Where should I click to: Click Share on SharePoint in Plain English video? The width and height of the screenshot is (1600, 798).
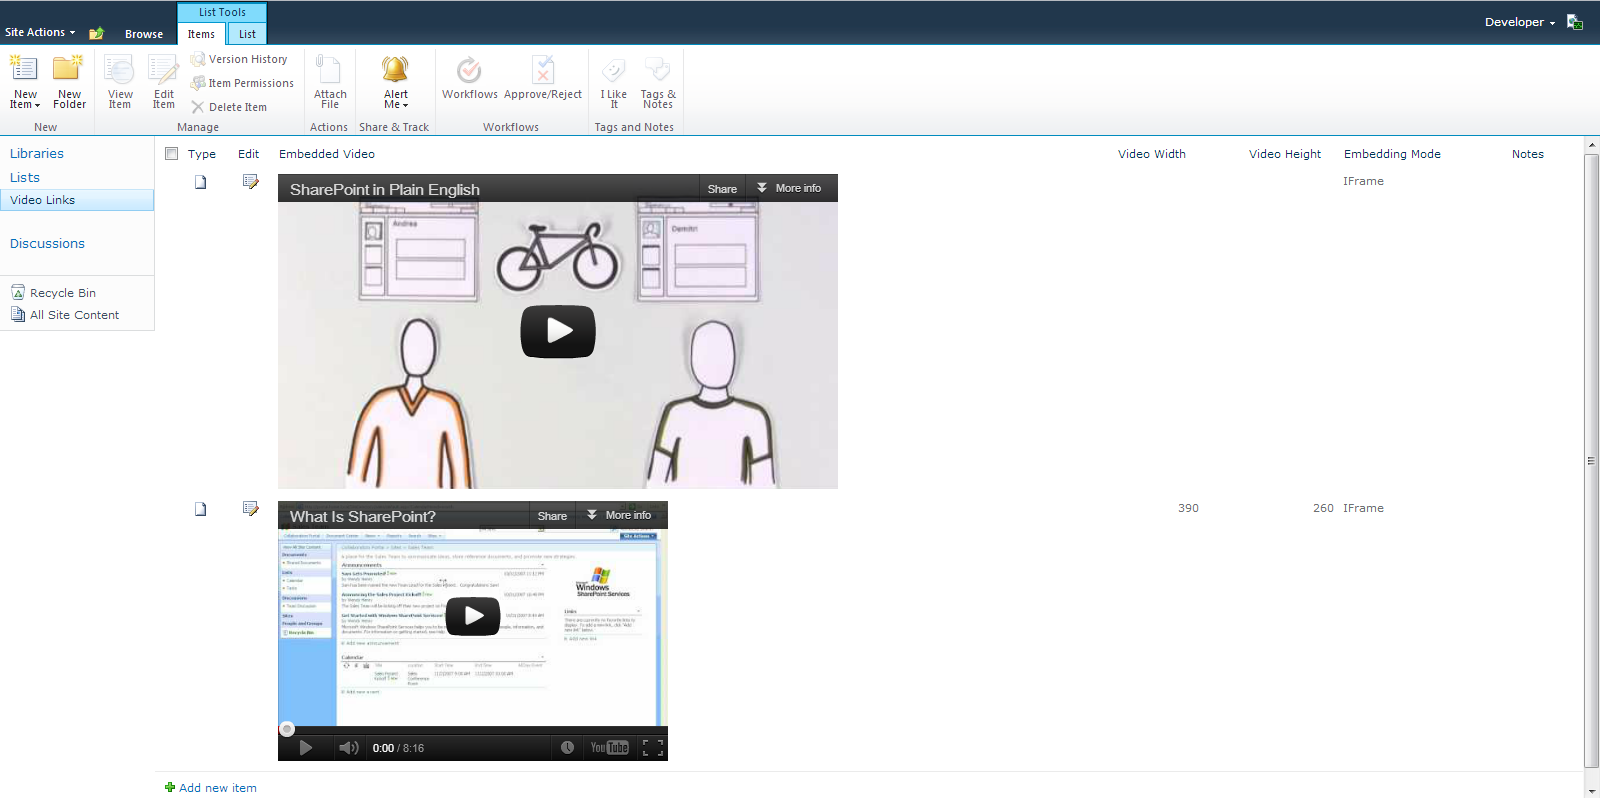(722, 189)
